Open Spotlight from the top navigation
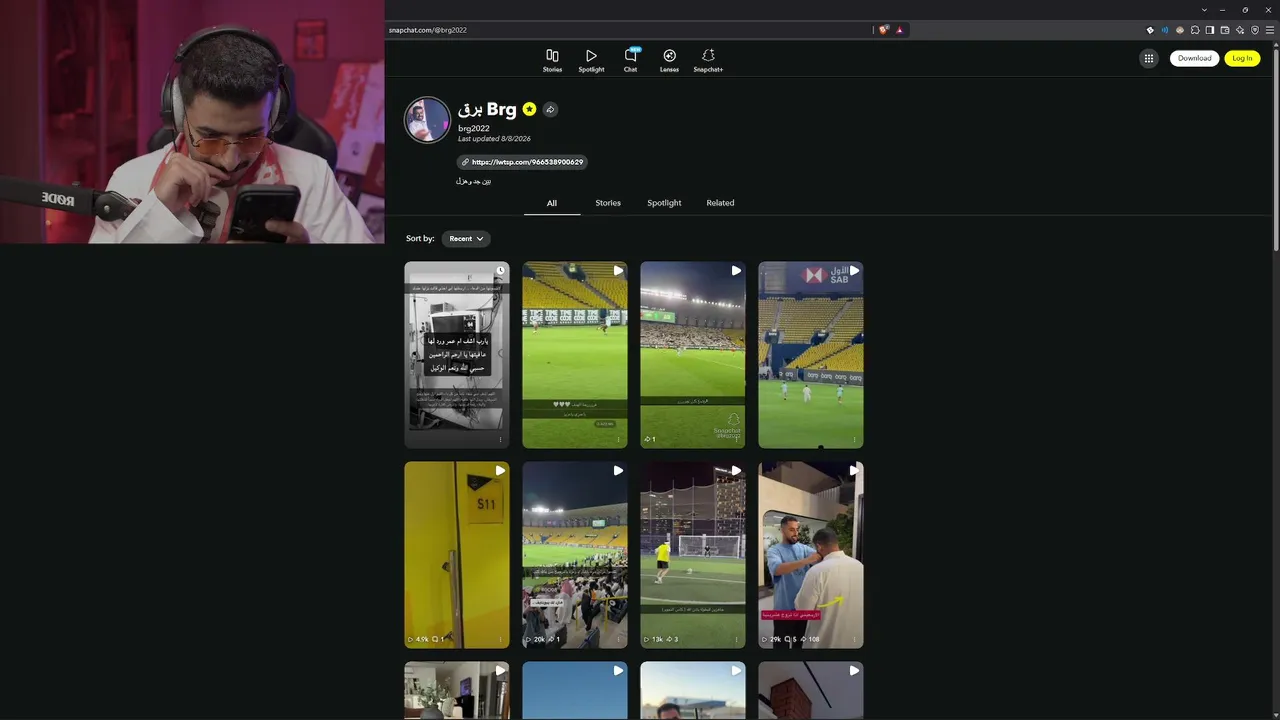 click(591, 61)
